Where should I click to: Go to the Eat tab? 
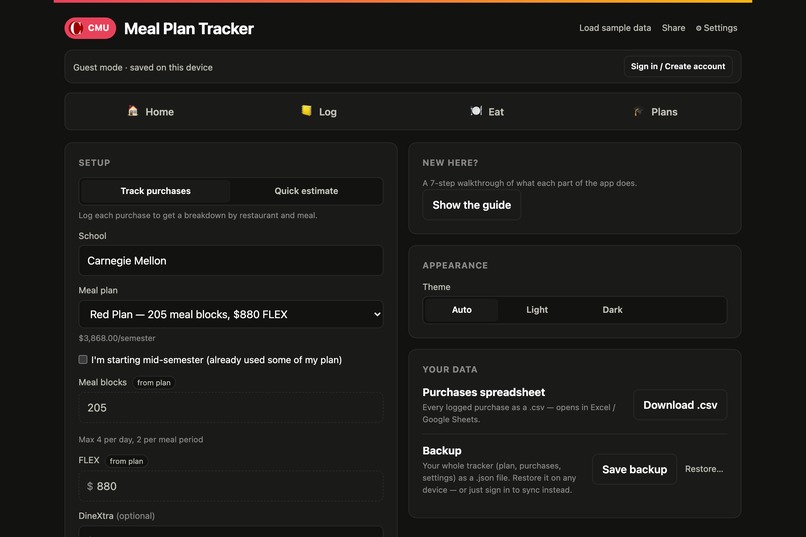coord(487,112)
